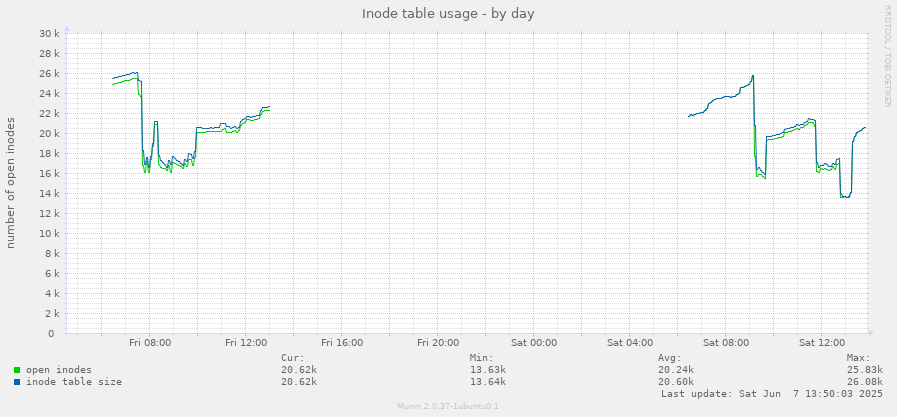
Task: Click the 'Fri 12:00' time axis label
Action: click(x=245, y=343)
